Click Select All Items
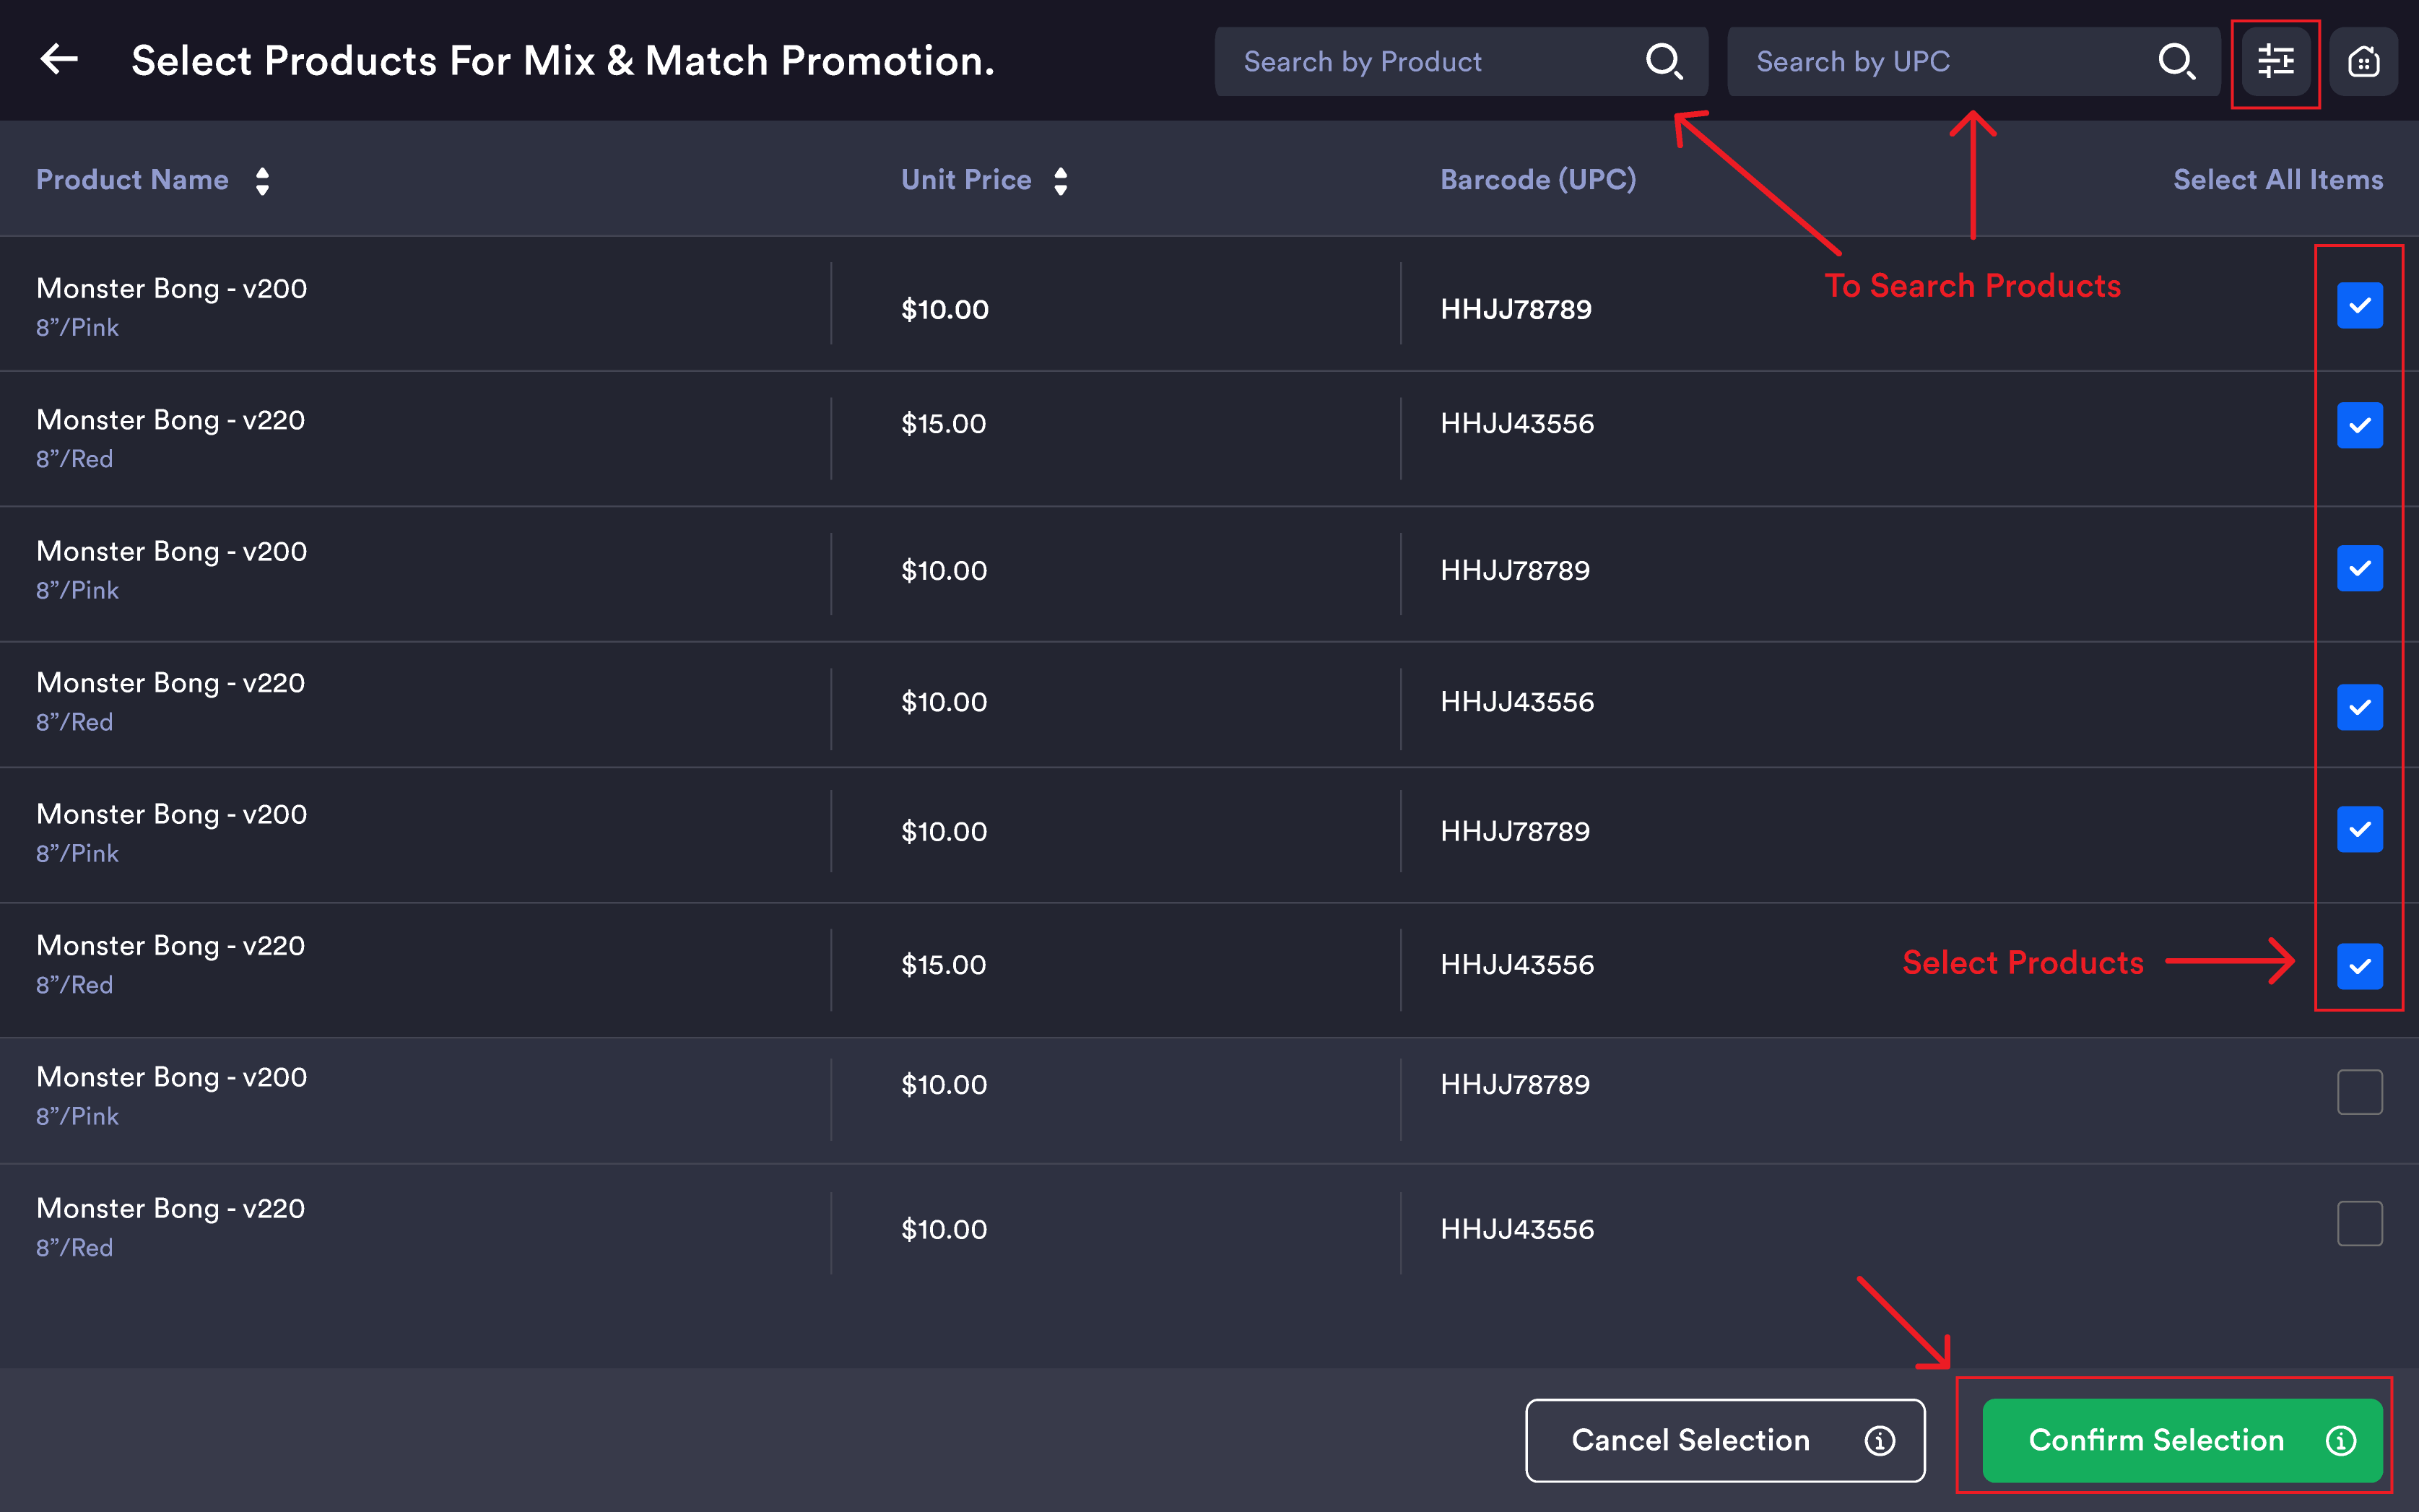 click(2277, 180)
